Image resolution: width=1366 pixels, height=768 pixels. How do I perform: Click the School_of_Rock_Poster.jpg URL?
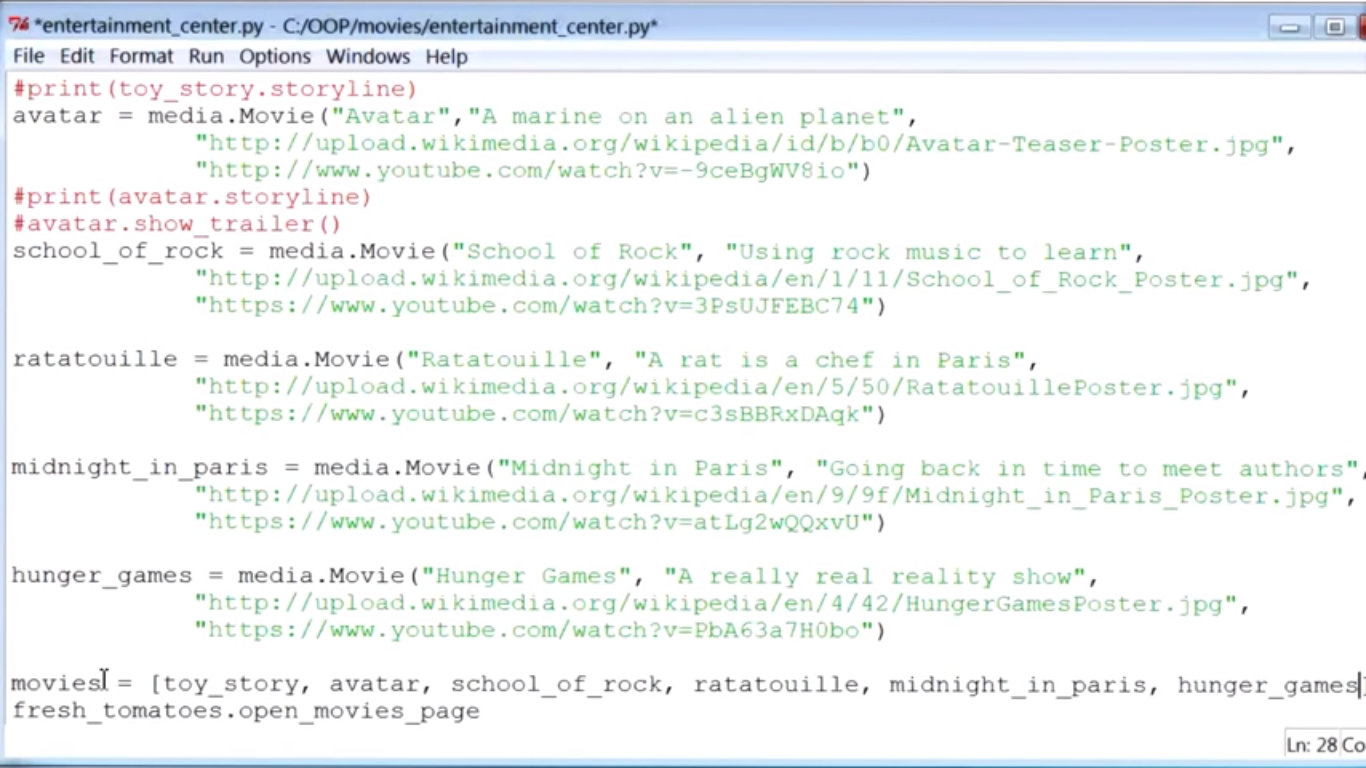(x=746, y=279)
